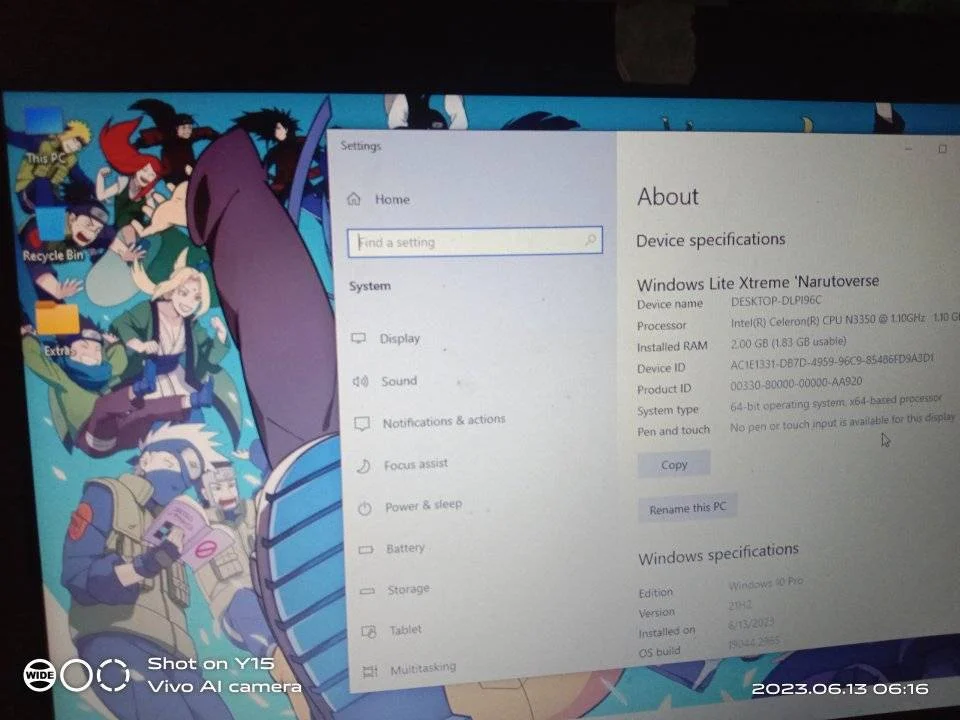Click the Windows specifications heading
The image size is (960, 720).
[x=719, y=554]
